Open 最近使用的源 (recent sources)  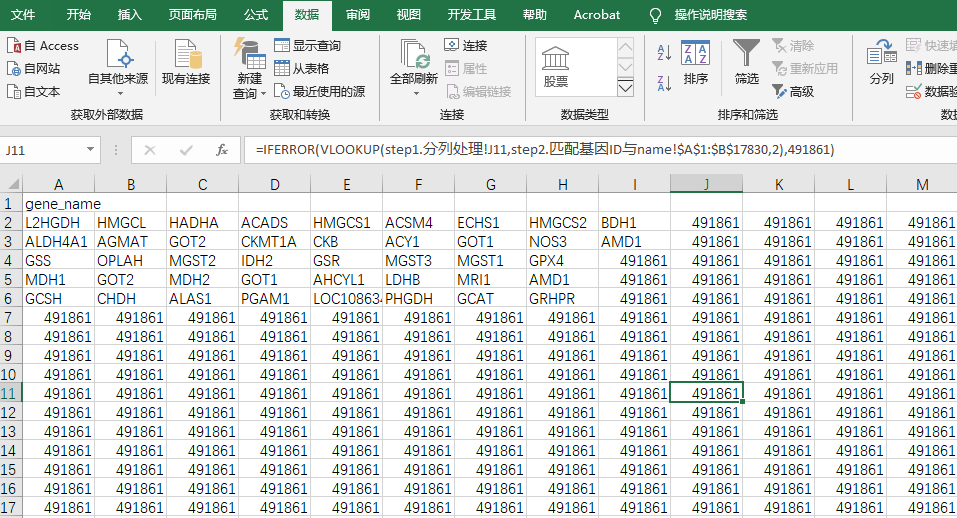click(x=320, y=92)
